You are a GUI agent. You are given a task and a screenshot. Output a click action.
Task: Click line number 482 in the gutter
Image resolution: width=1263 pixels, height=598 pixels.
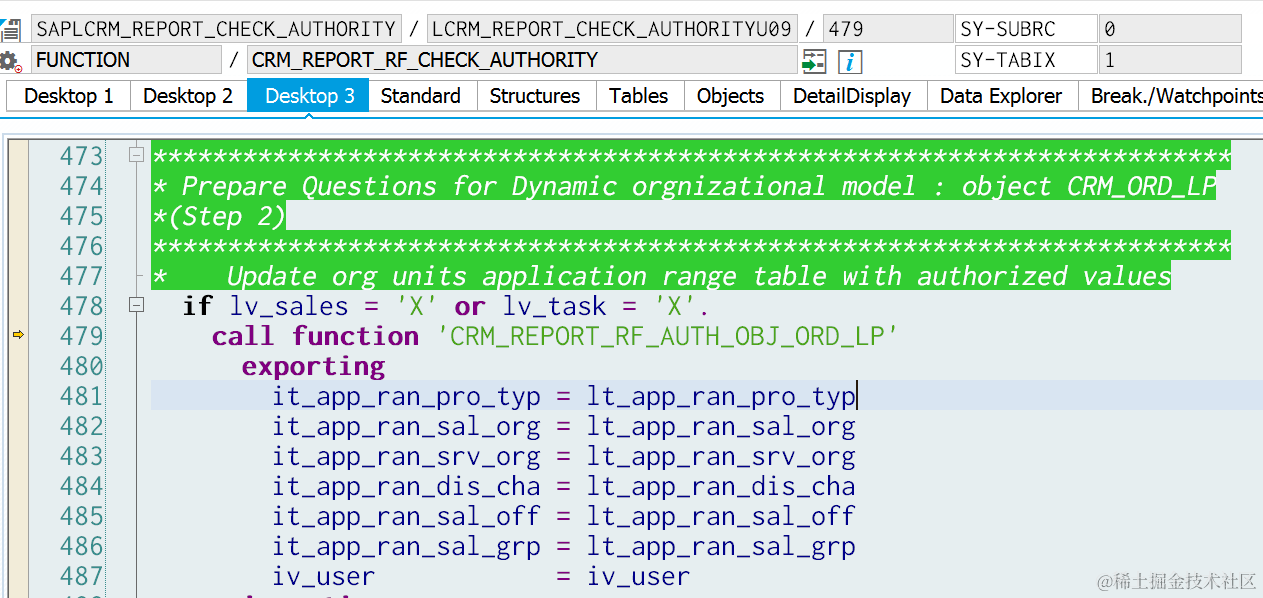point(81,426)
